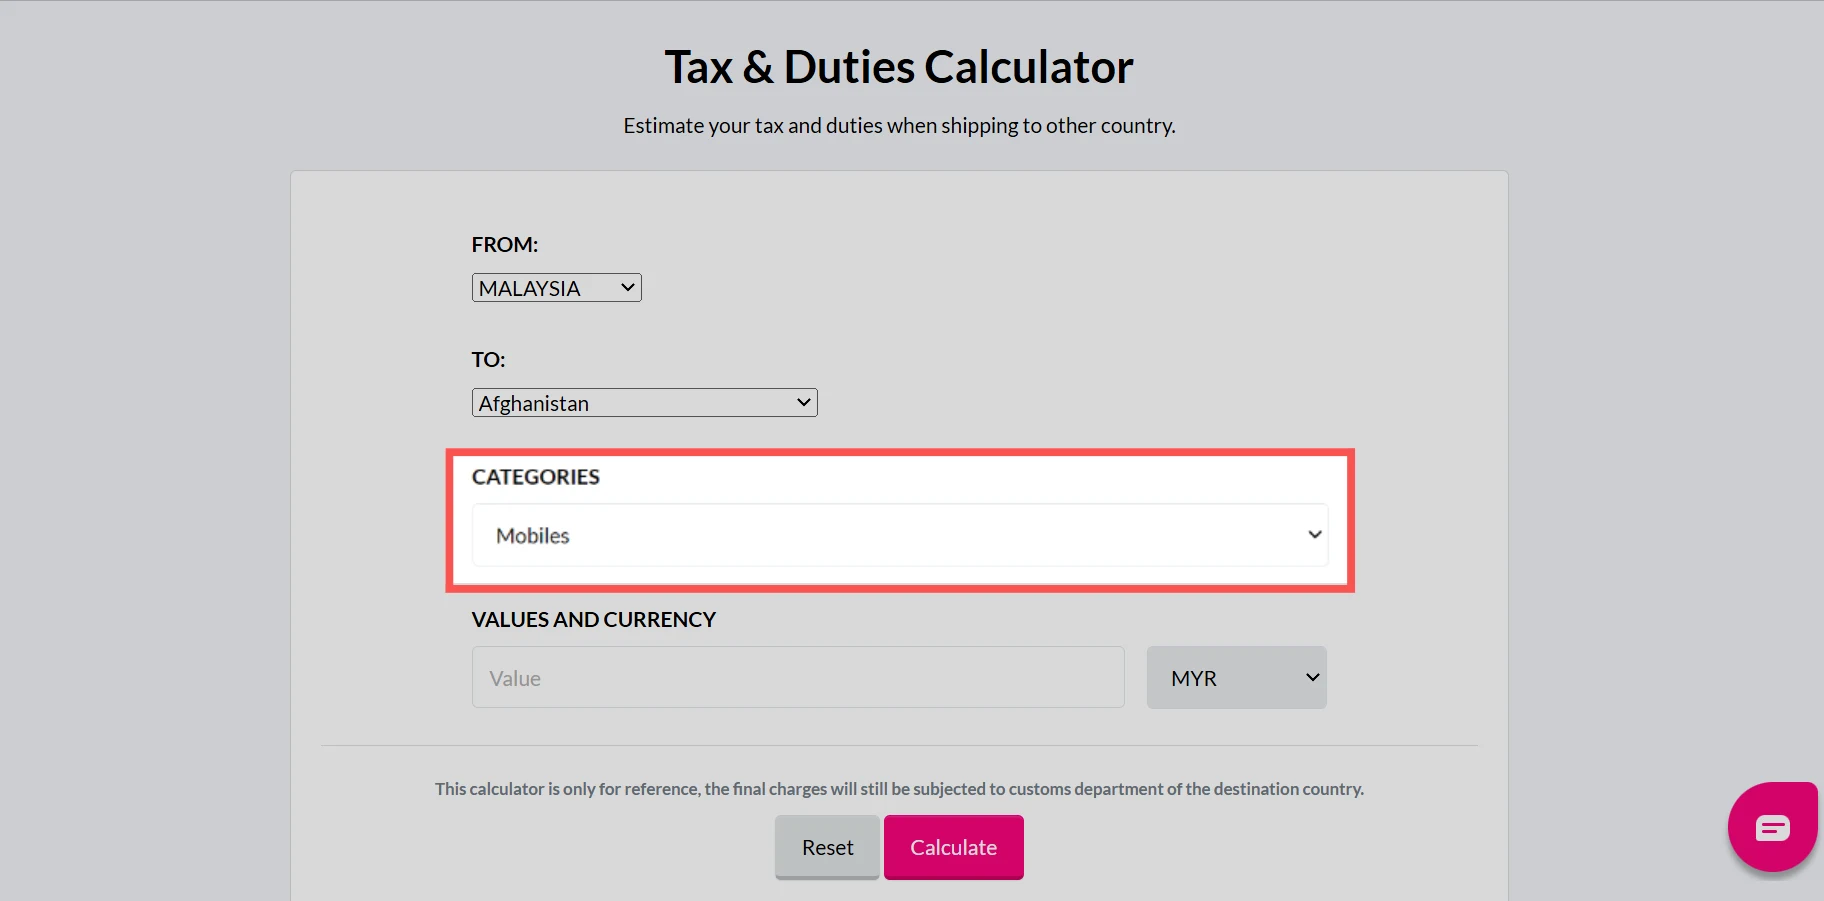
Task: Click the FROM: label above MALAYSIA
Action: pyautogui.click(x=504, y=244)
